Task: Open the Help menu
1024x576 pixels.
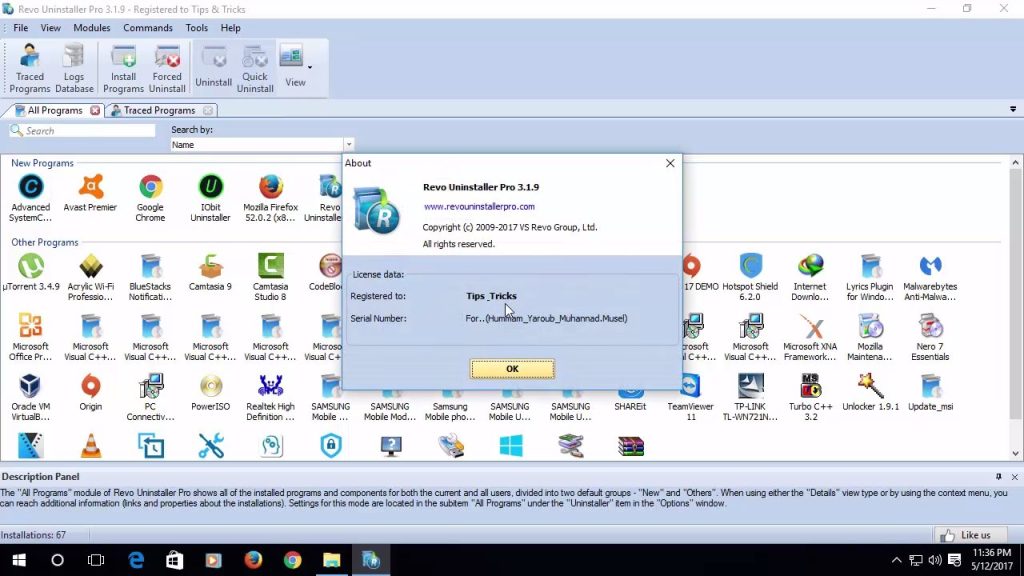Action: coord(231,28)
